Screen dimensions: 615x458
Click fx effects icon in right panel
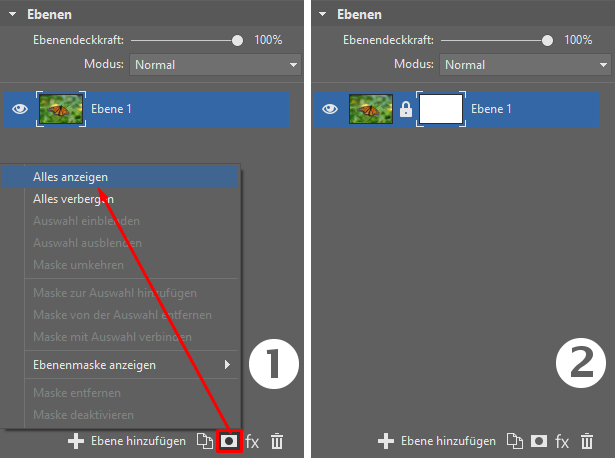tap(562, 442)
